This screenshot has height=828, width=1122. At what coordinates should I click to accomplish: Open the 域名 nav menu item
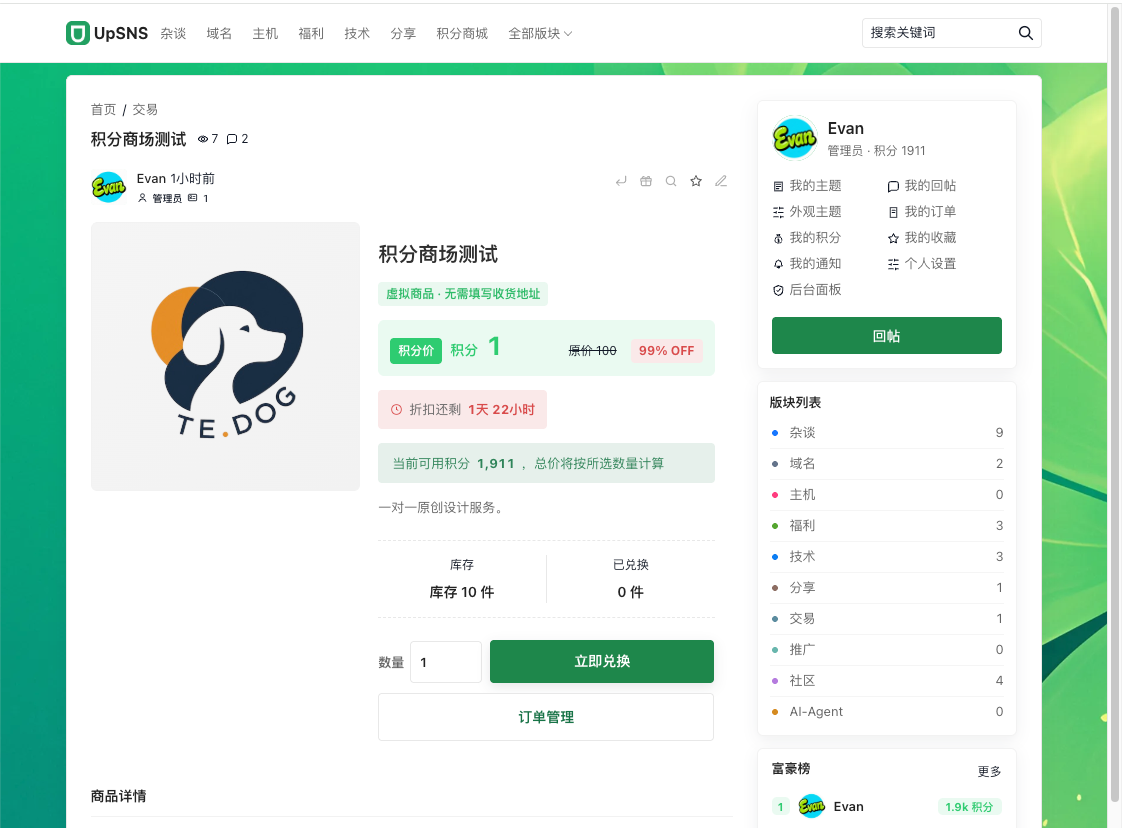click(219, 34)
